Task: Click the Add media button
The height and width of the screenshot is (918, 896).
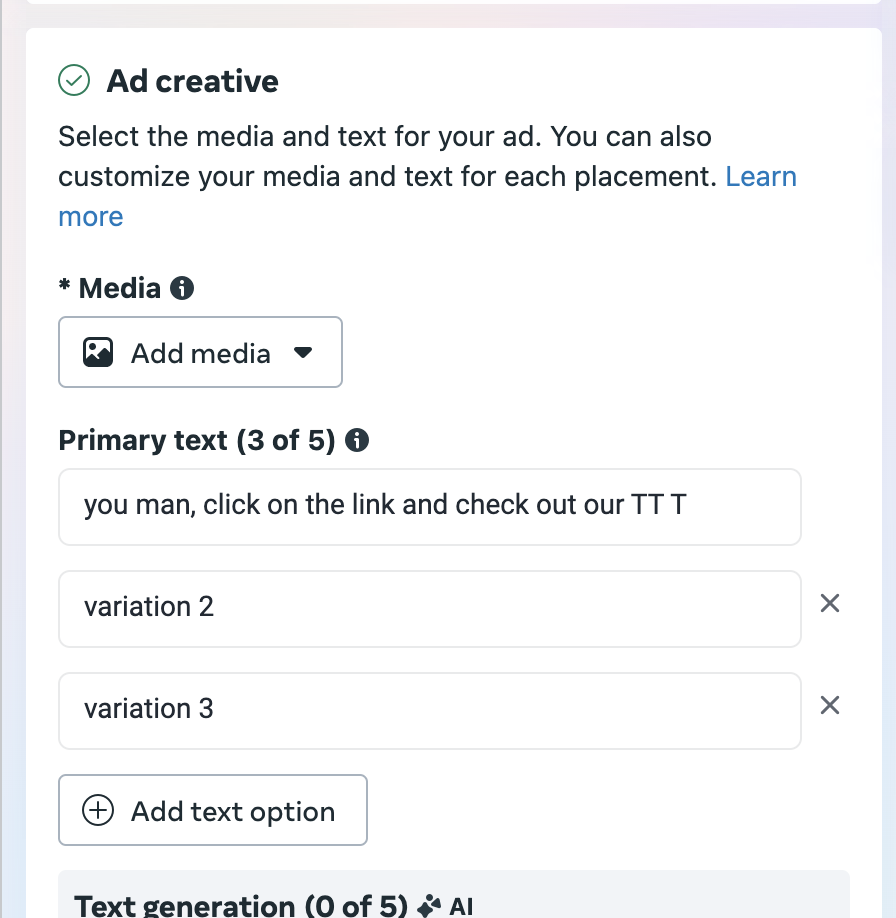Action: [200, 352]
